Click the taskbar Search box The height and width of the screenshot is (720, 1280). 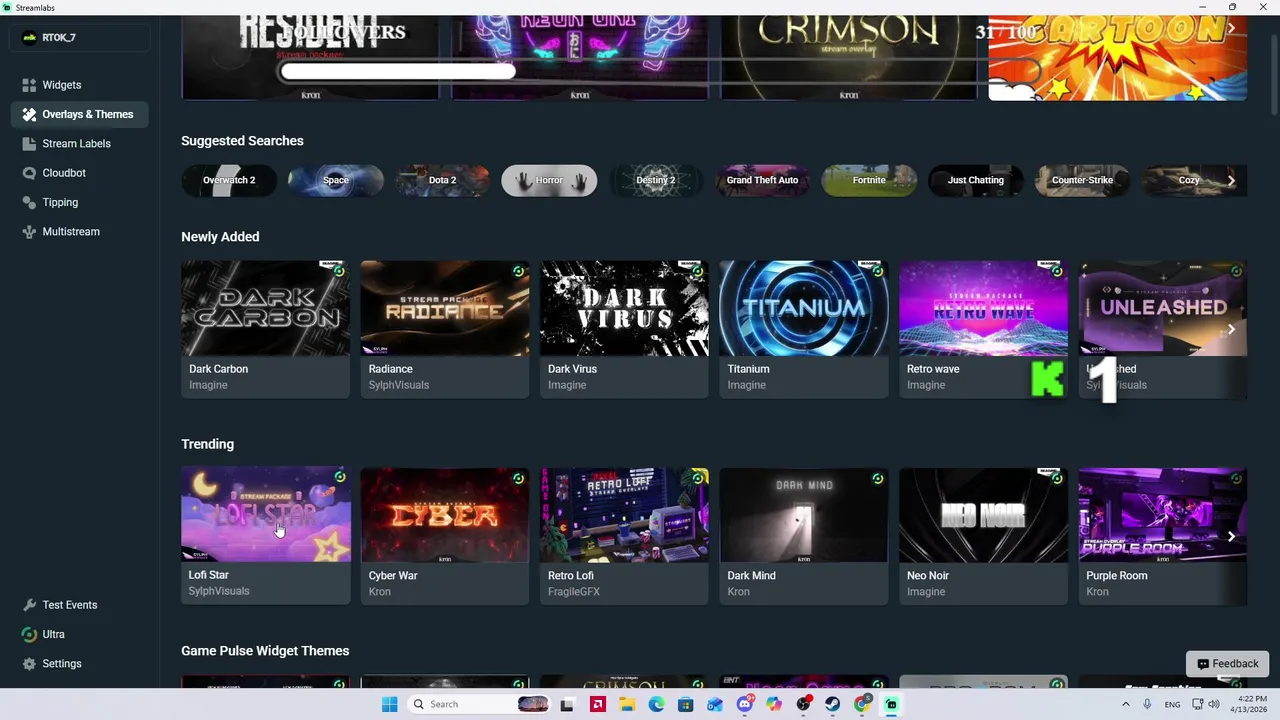[x=480, y=704]
